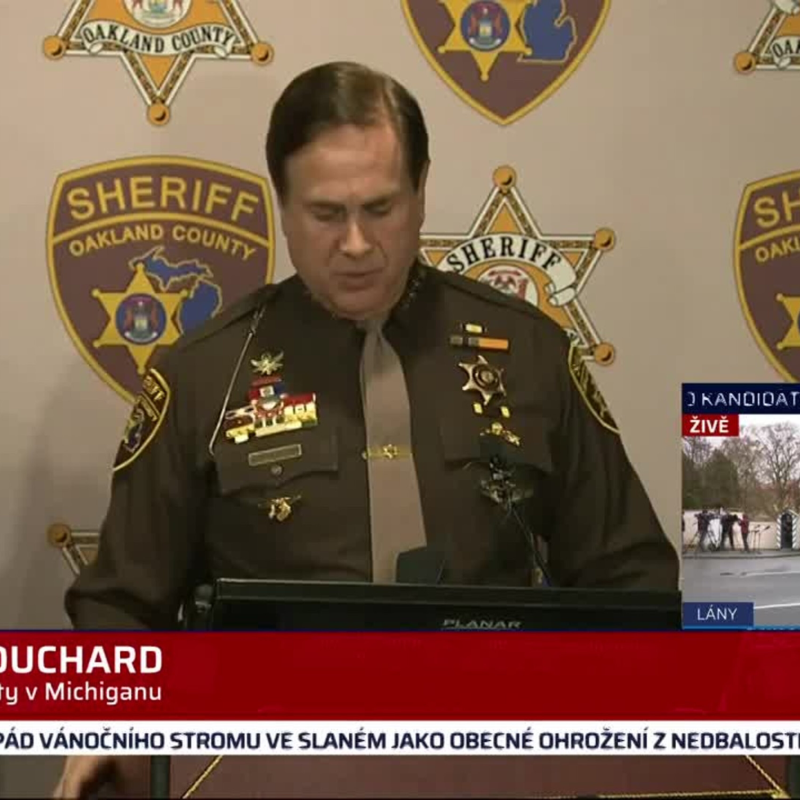Click the gold sheriff star badge on the uniform chest
The width and height of the screenshot is (800, 800).
[x=482, y=380]
